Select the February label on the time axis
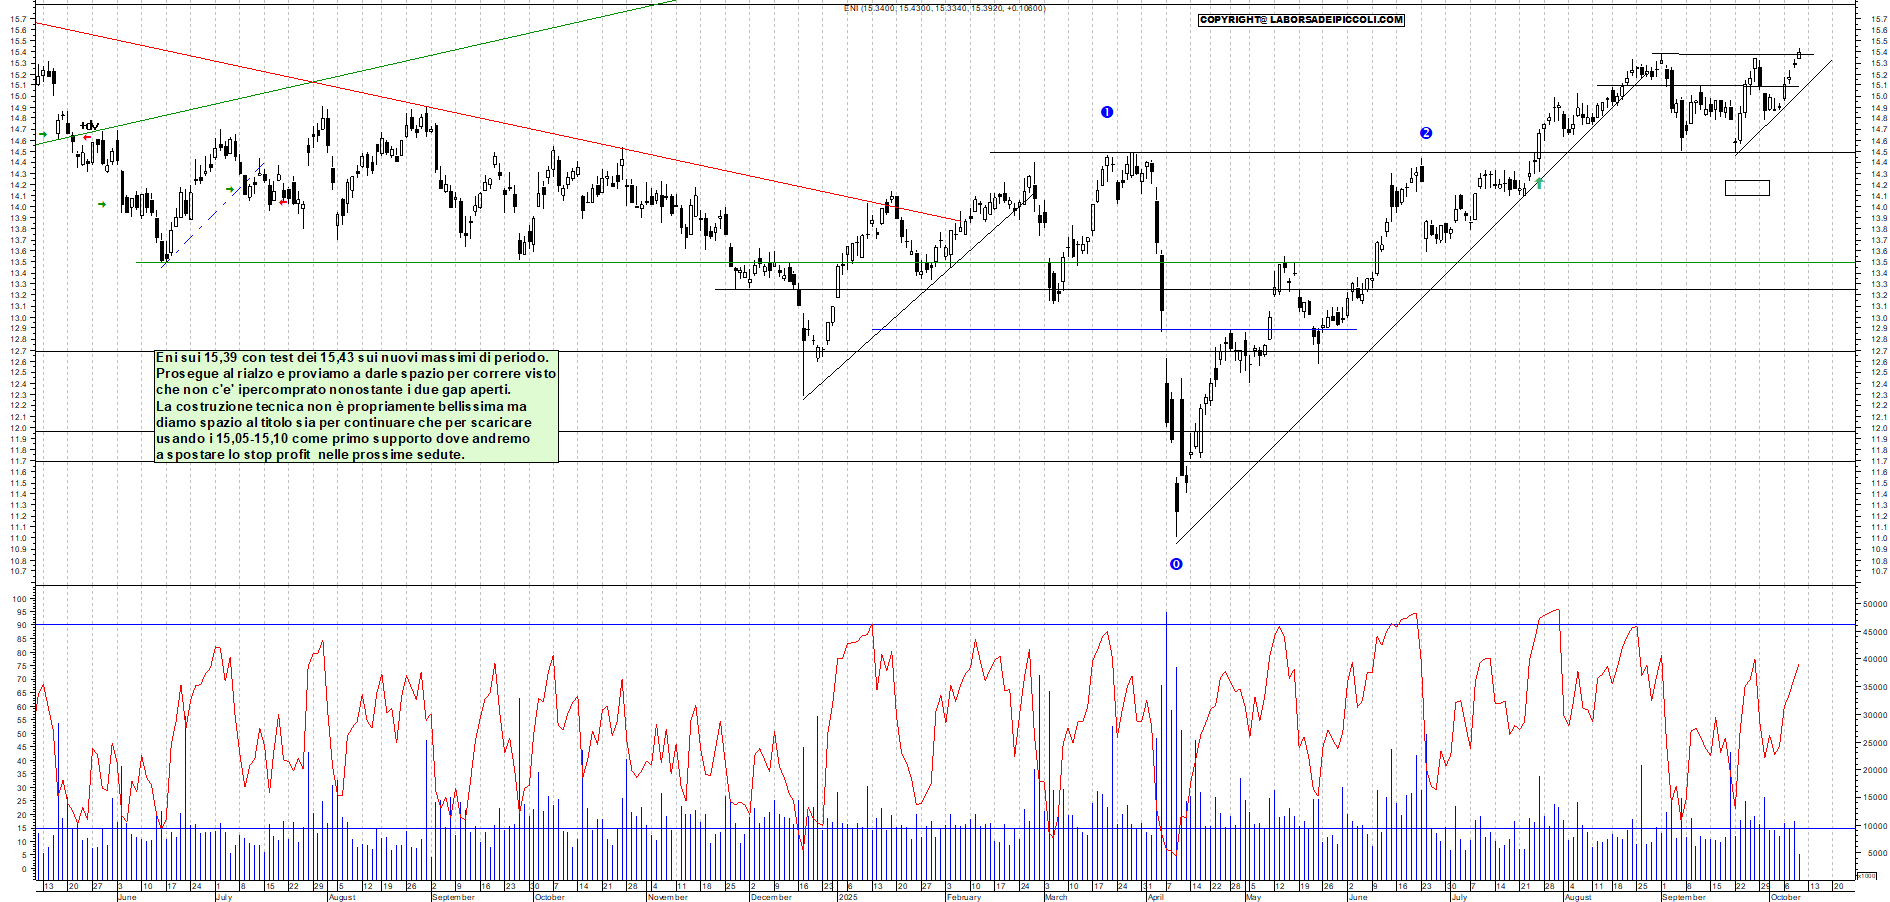1890x902 pixels. coord(963,897)
